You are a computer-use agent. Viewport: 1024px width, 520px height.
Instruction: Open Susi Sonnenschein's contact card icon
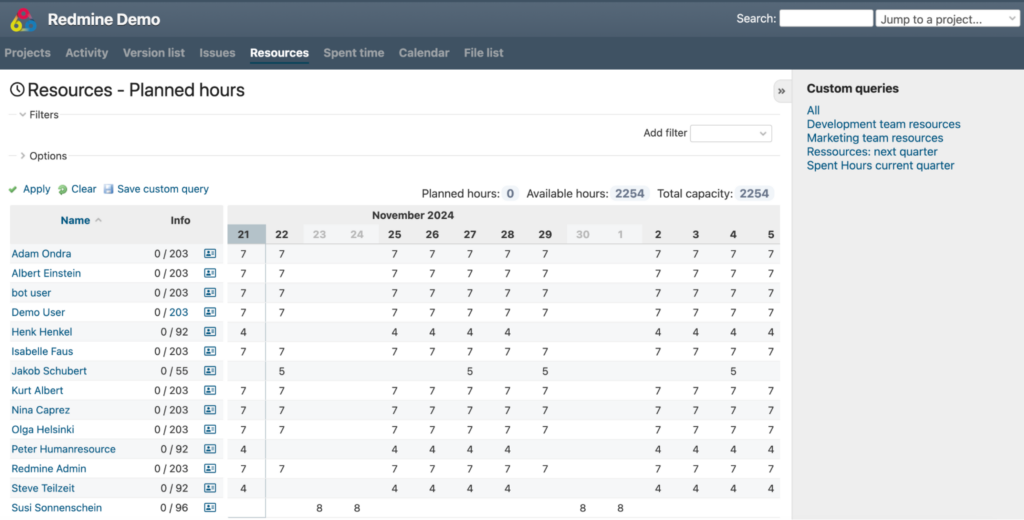coord(210,508)
